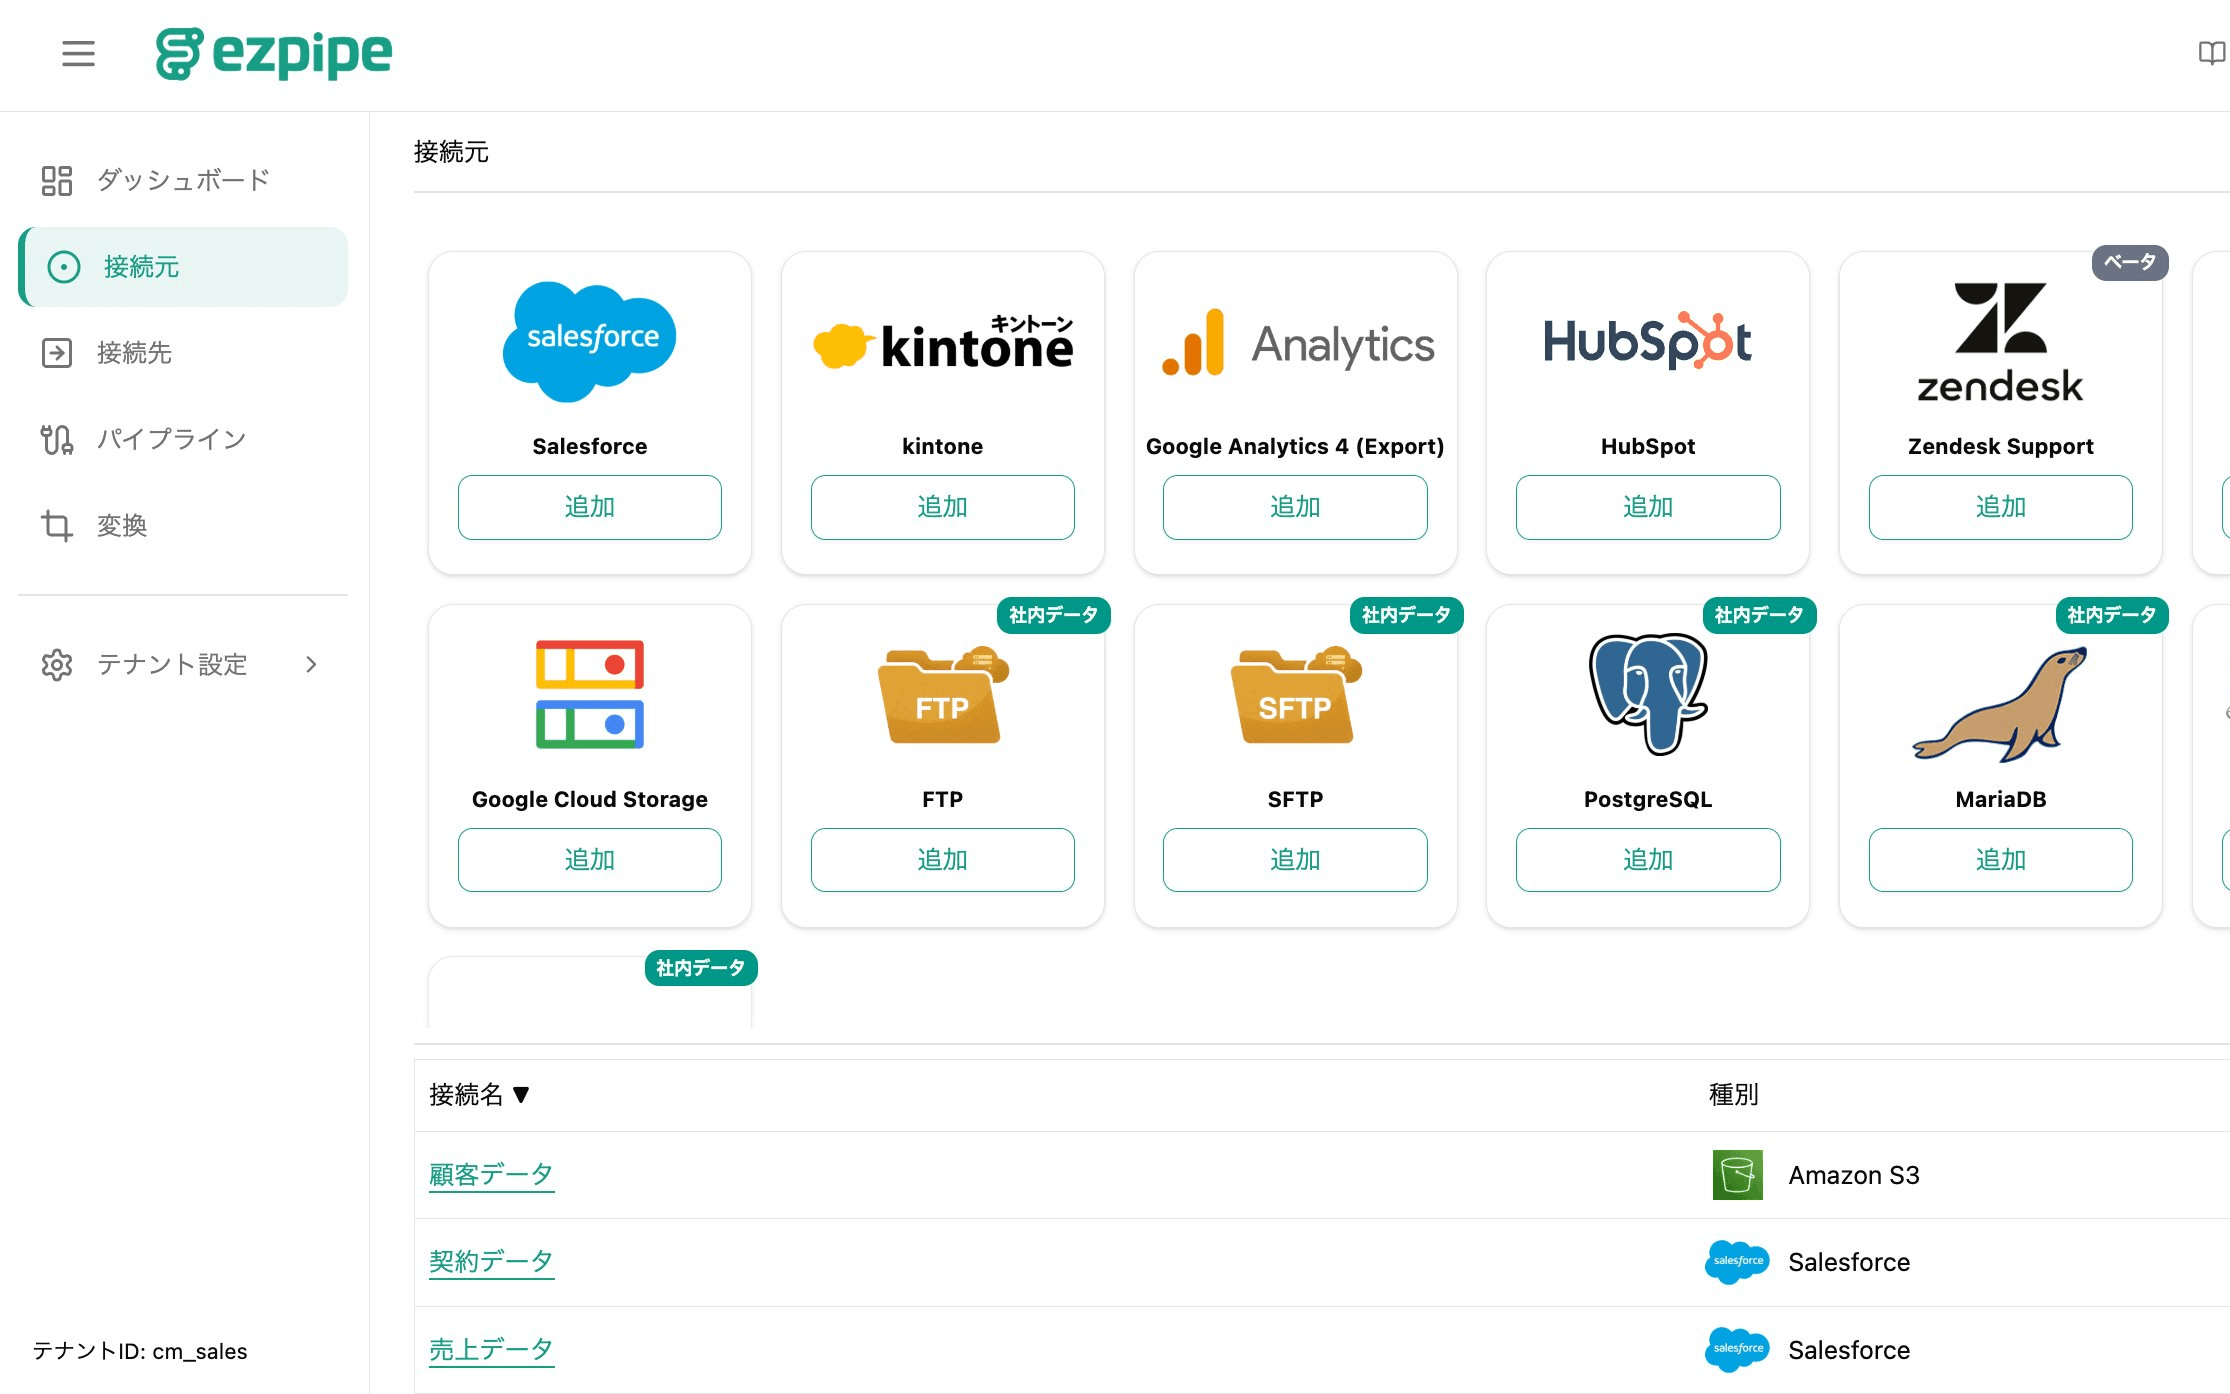
Task: Click 追加 under SFTP
Action: coord(1295,860)
